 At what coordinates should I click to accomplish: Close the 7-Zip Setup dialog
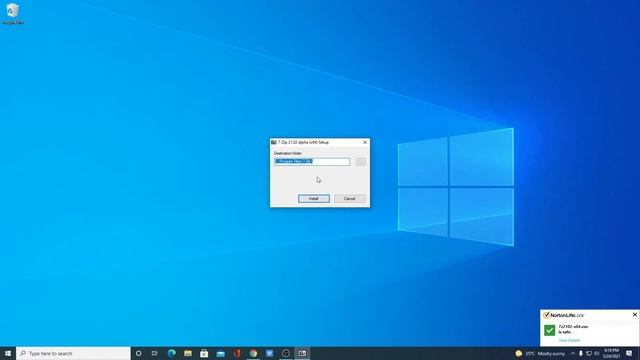[365, 142]
